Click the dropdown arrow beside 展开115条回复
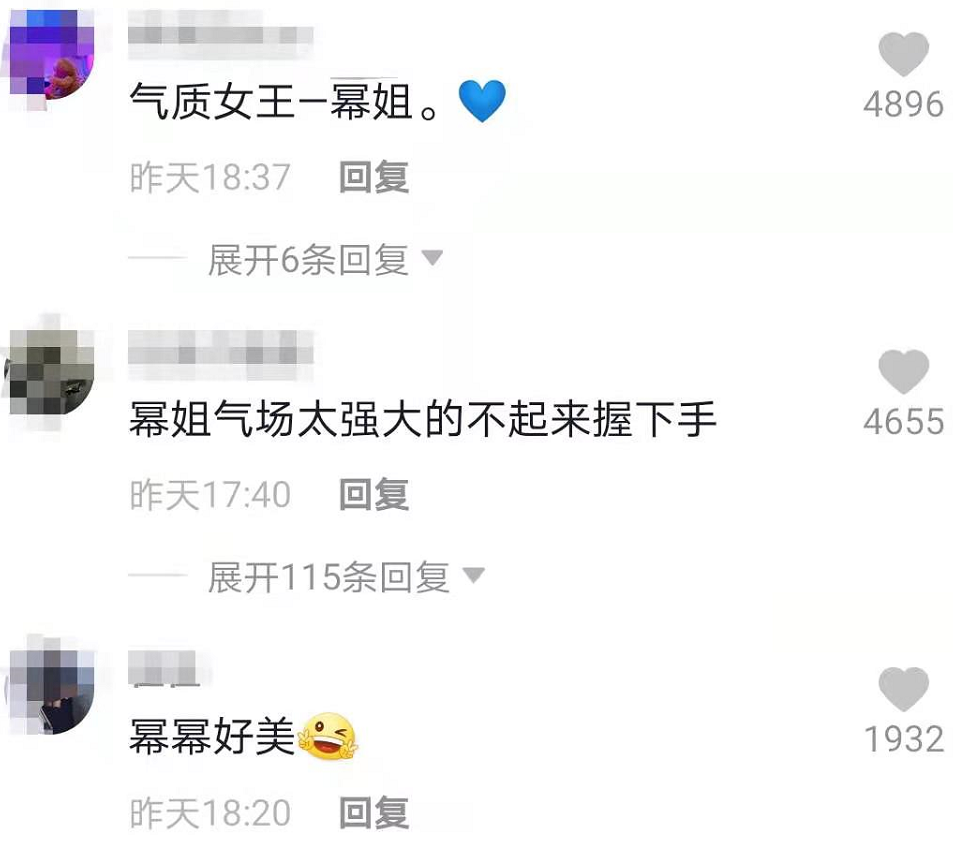 474,575
